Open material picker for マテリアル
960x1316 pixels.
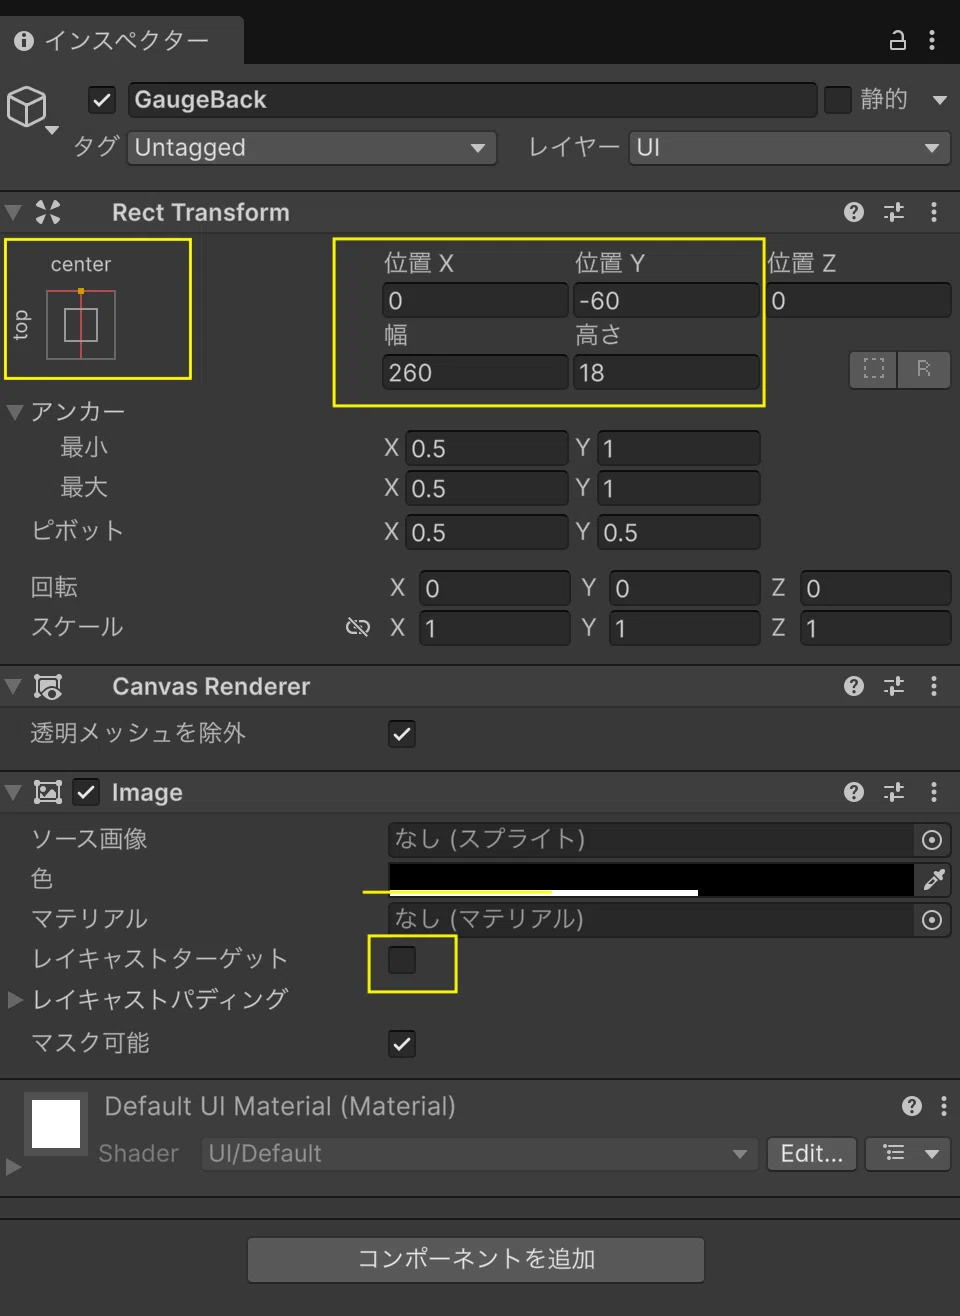(932, 920)
